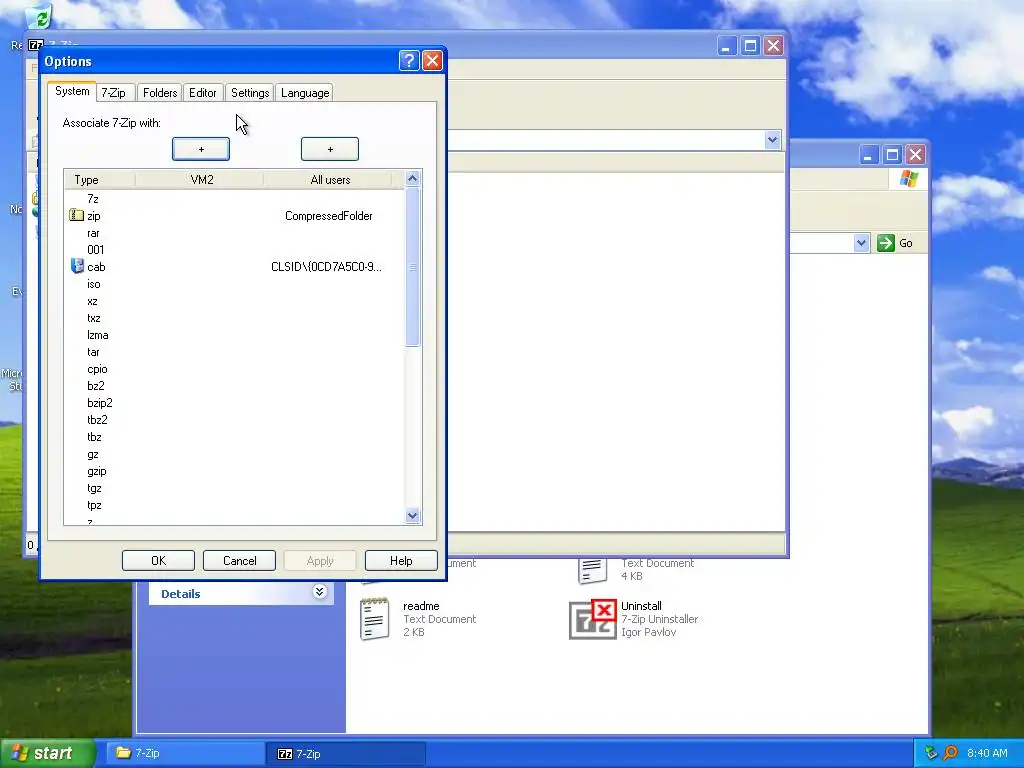Image resolution: width=1024 pixels, height=768 pixels.
Task: Click the CLSID association for cab
Action: [x=327, y=266]
